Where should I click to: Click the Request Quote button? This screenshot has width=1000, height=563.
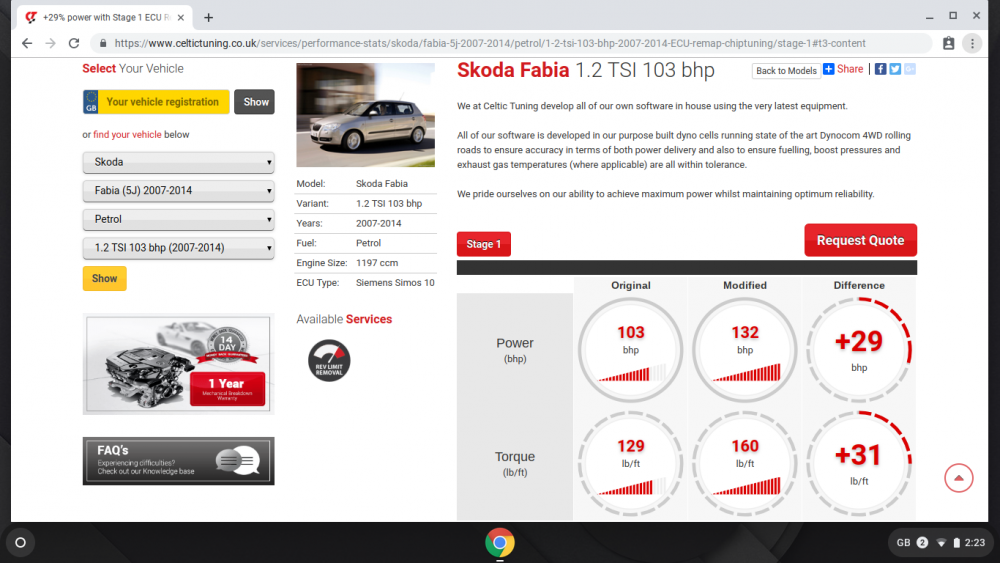tap(860, 240)
